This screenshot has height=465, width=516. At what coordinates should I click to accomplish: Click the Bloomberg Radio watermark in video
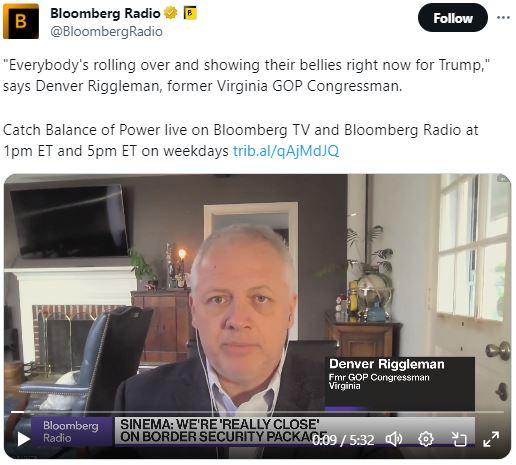[71, 431]
